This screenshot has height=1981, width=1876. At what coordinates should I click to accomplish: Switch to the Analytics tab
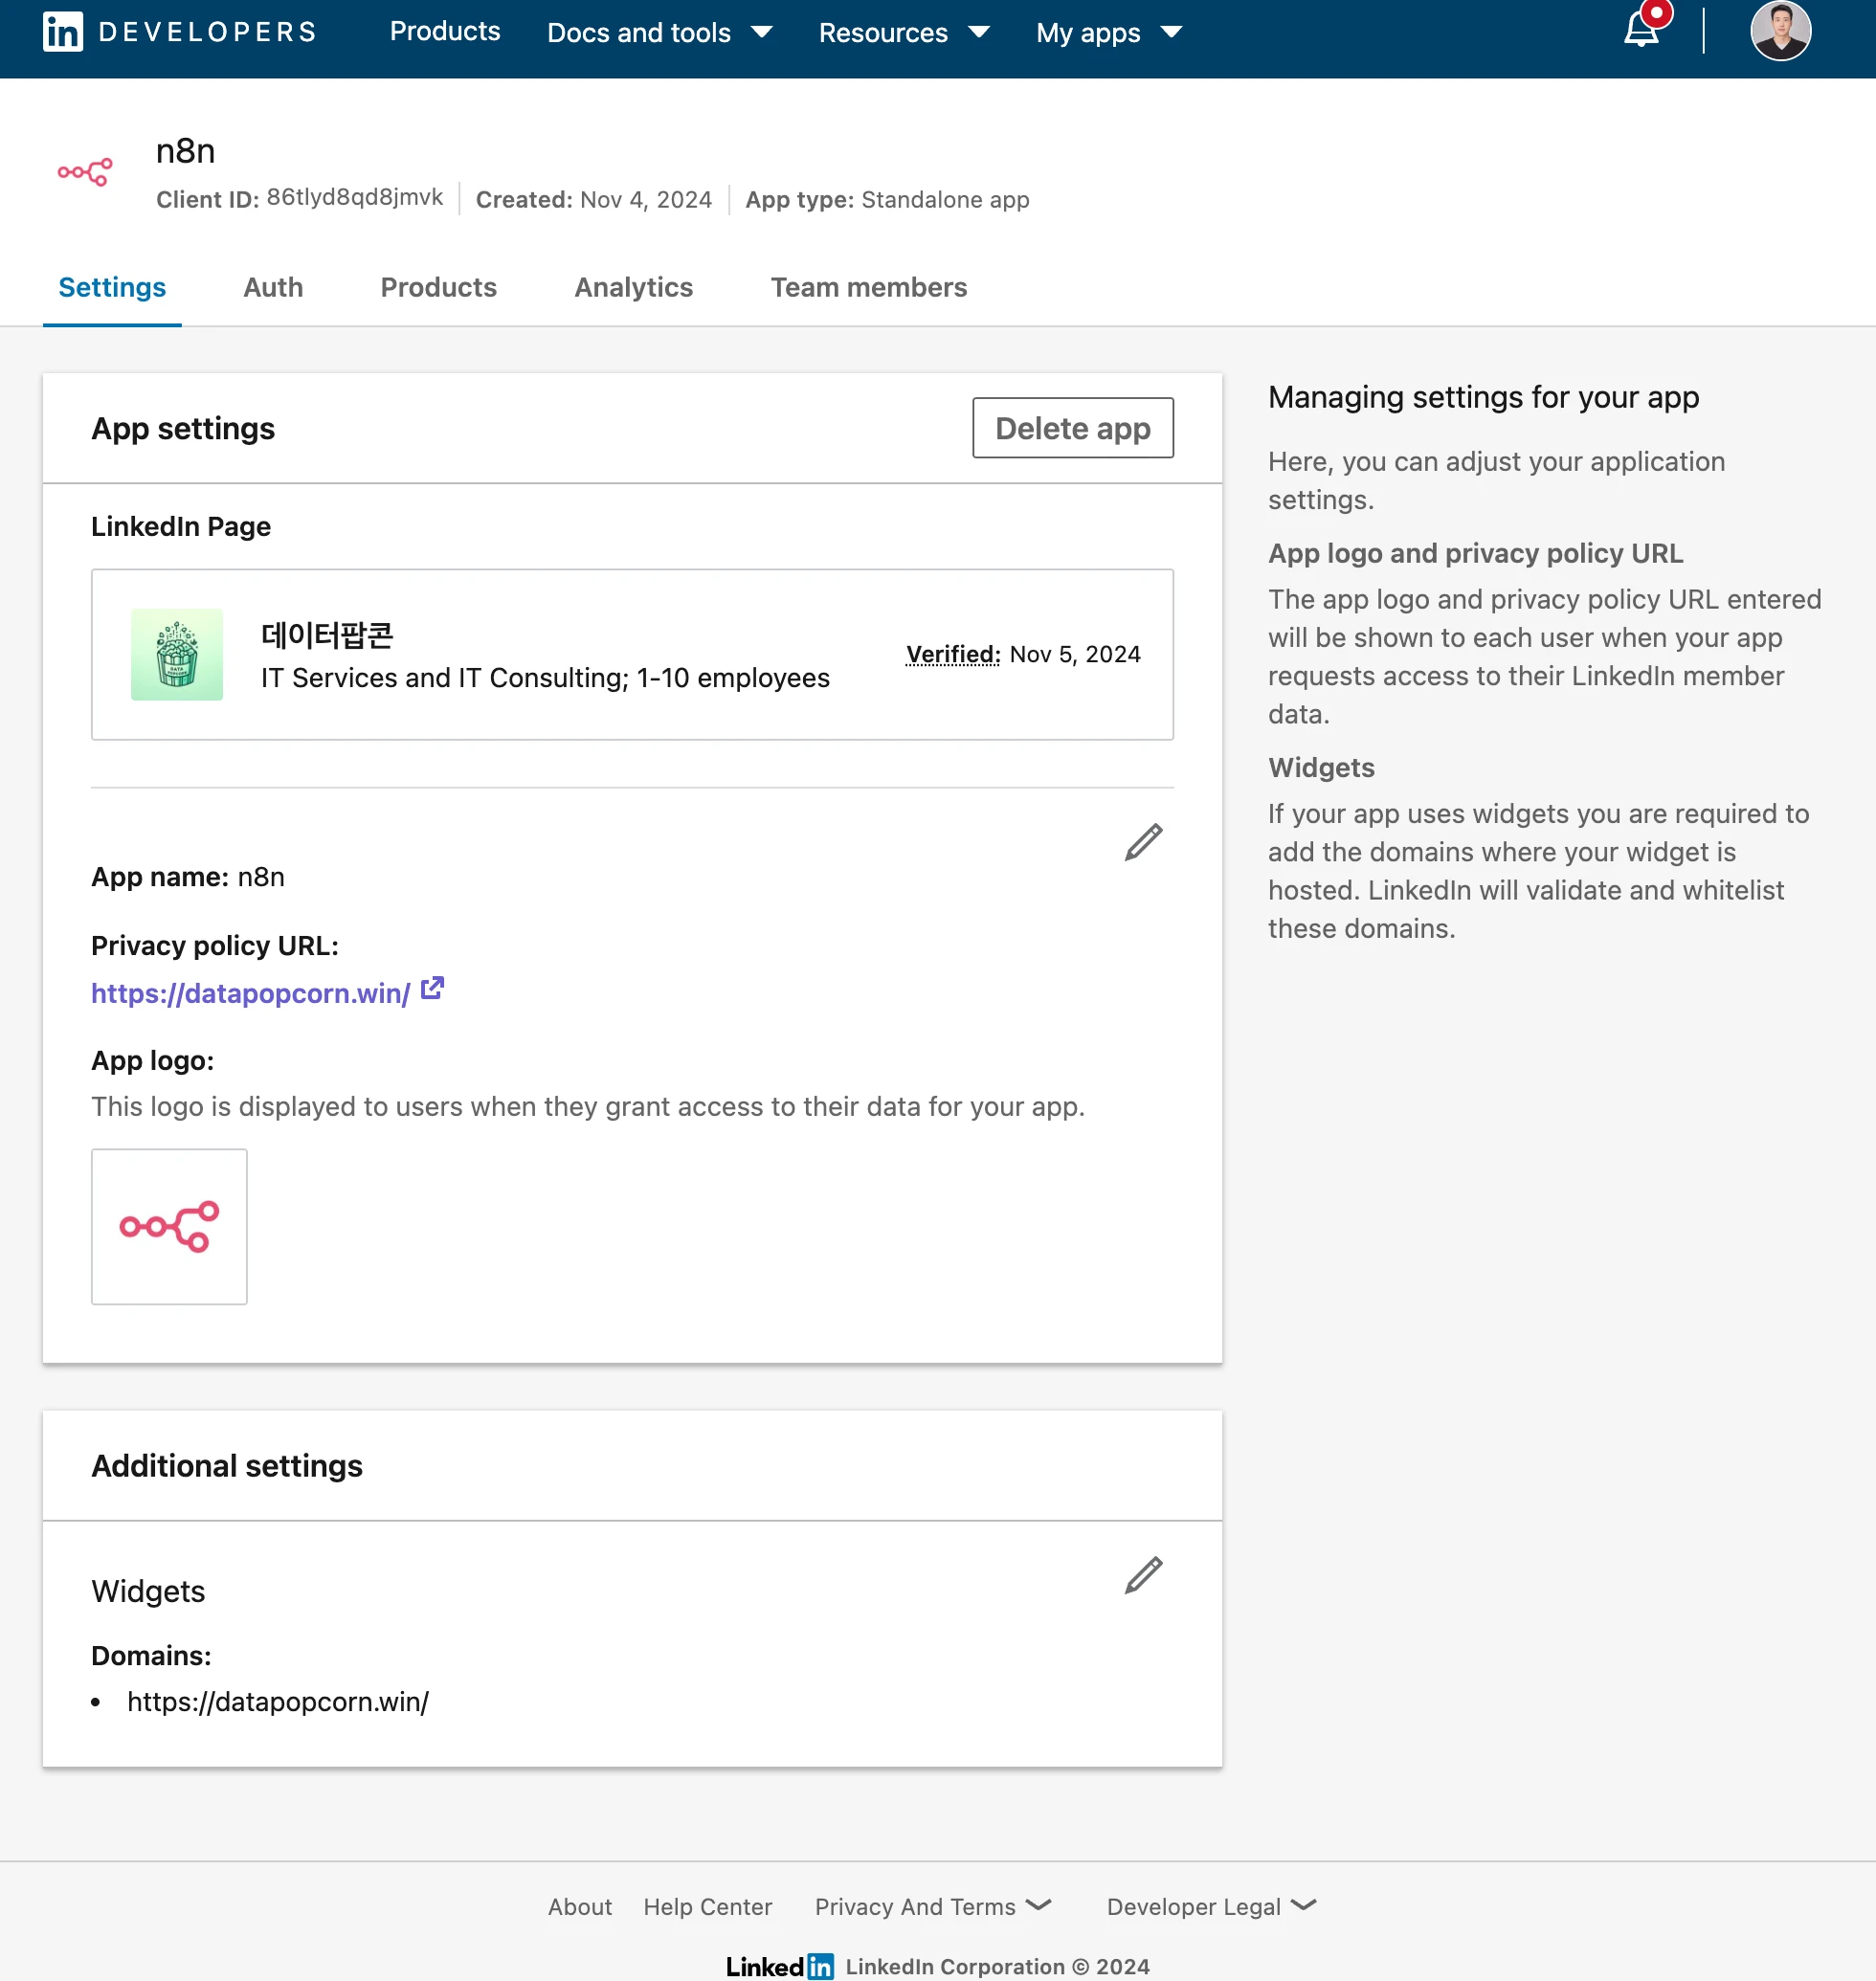coord(633,288)
